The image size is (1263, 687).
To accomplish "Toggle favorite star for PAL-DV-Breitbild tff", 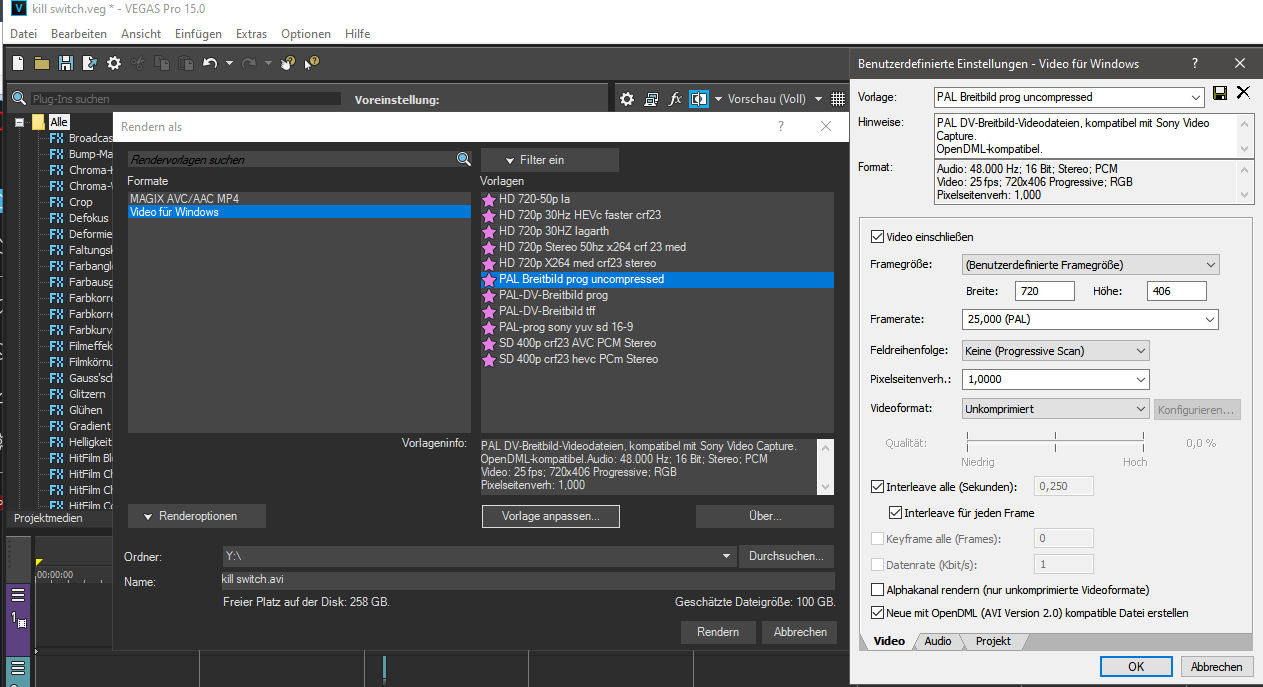I will (x=489, y=311).
